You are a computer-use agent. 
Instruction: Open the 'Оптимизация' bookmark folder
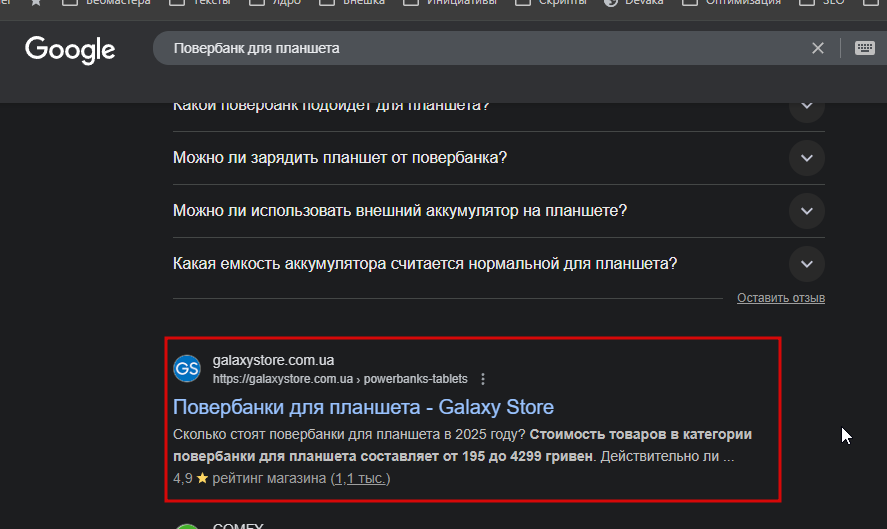point(731,3)
